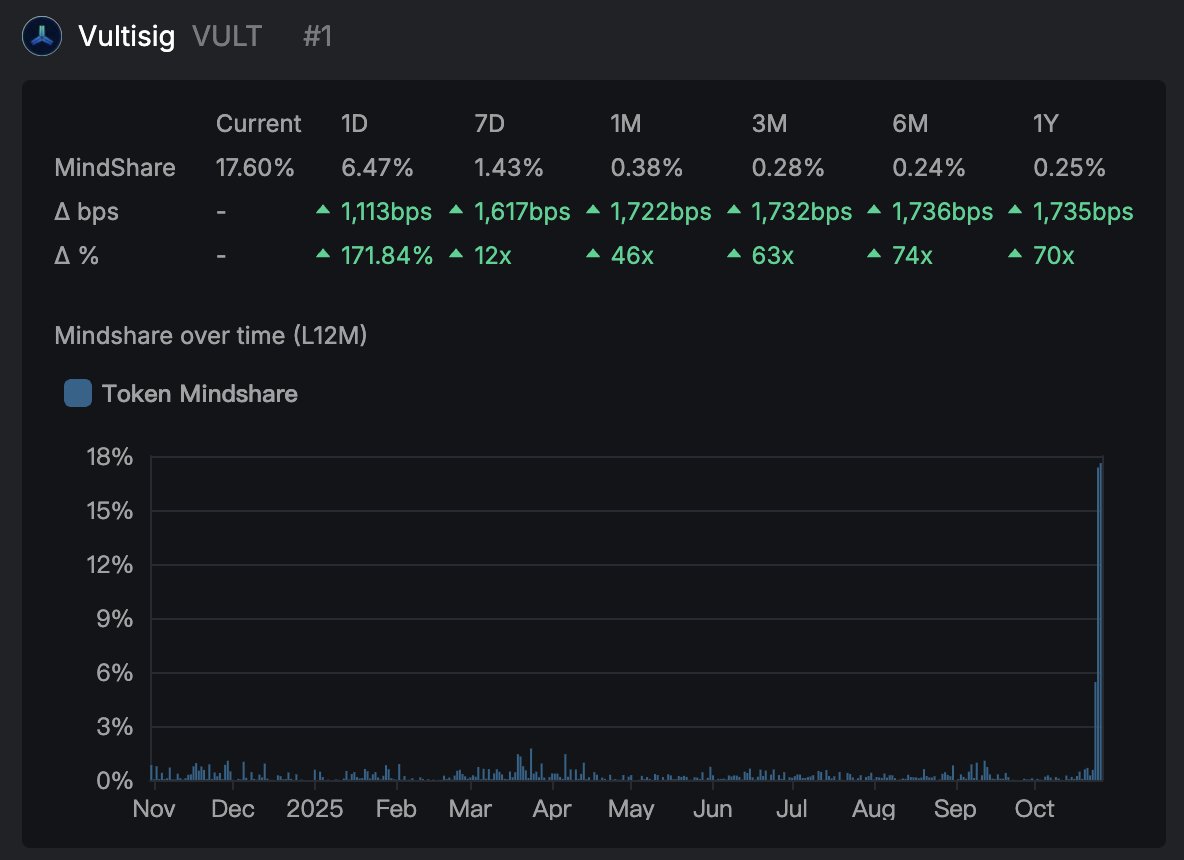Toggle the Token Mindshare legend label
The image size is (1184, 860).
pos(199,394)
